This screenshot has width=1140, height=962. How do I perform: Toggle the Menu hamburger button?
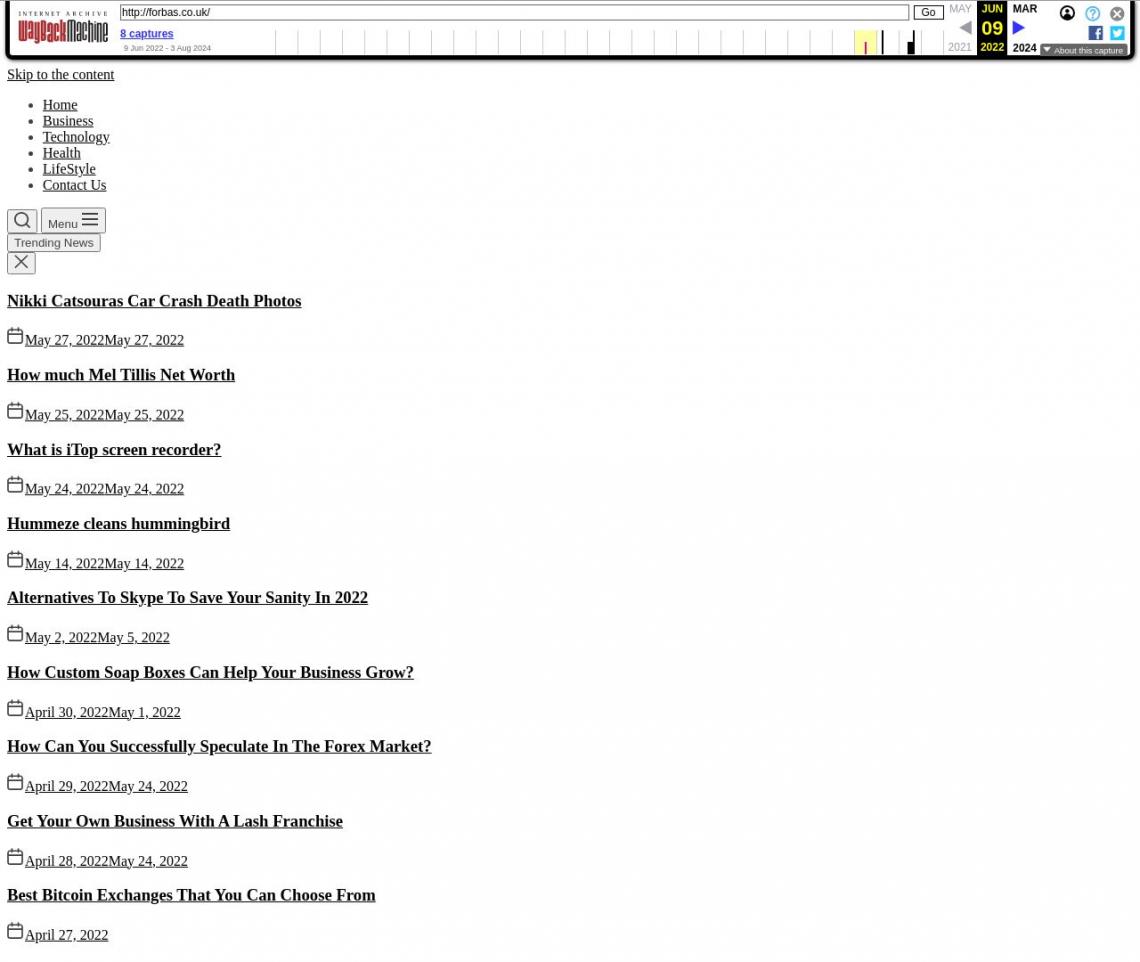[x=73, y=221]
